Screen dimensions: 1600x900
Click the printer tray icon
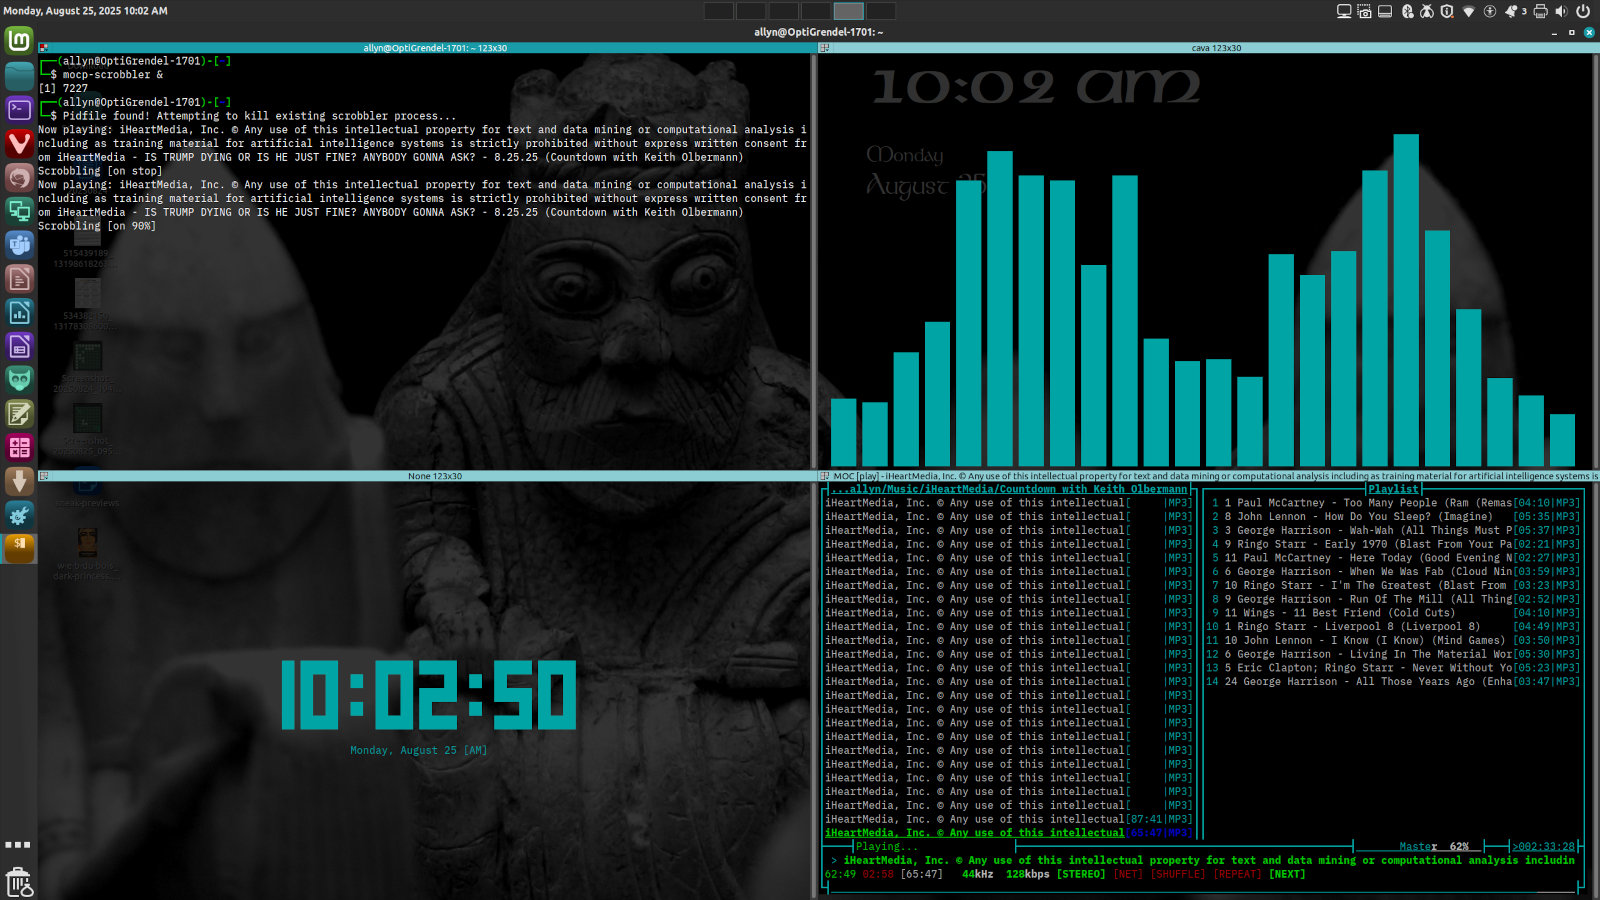click(1540, 11)
